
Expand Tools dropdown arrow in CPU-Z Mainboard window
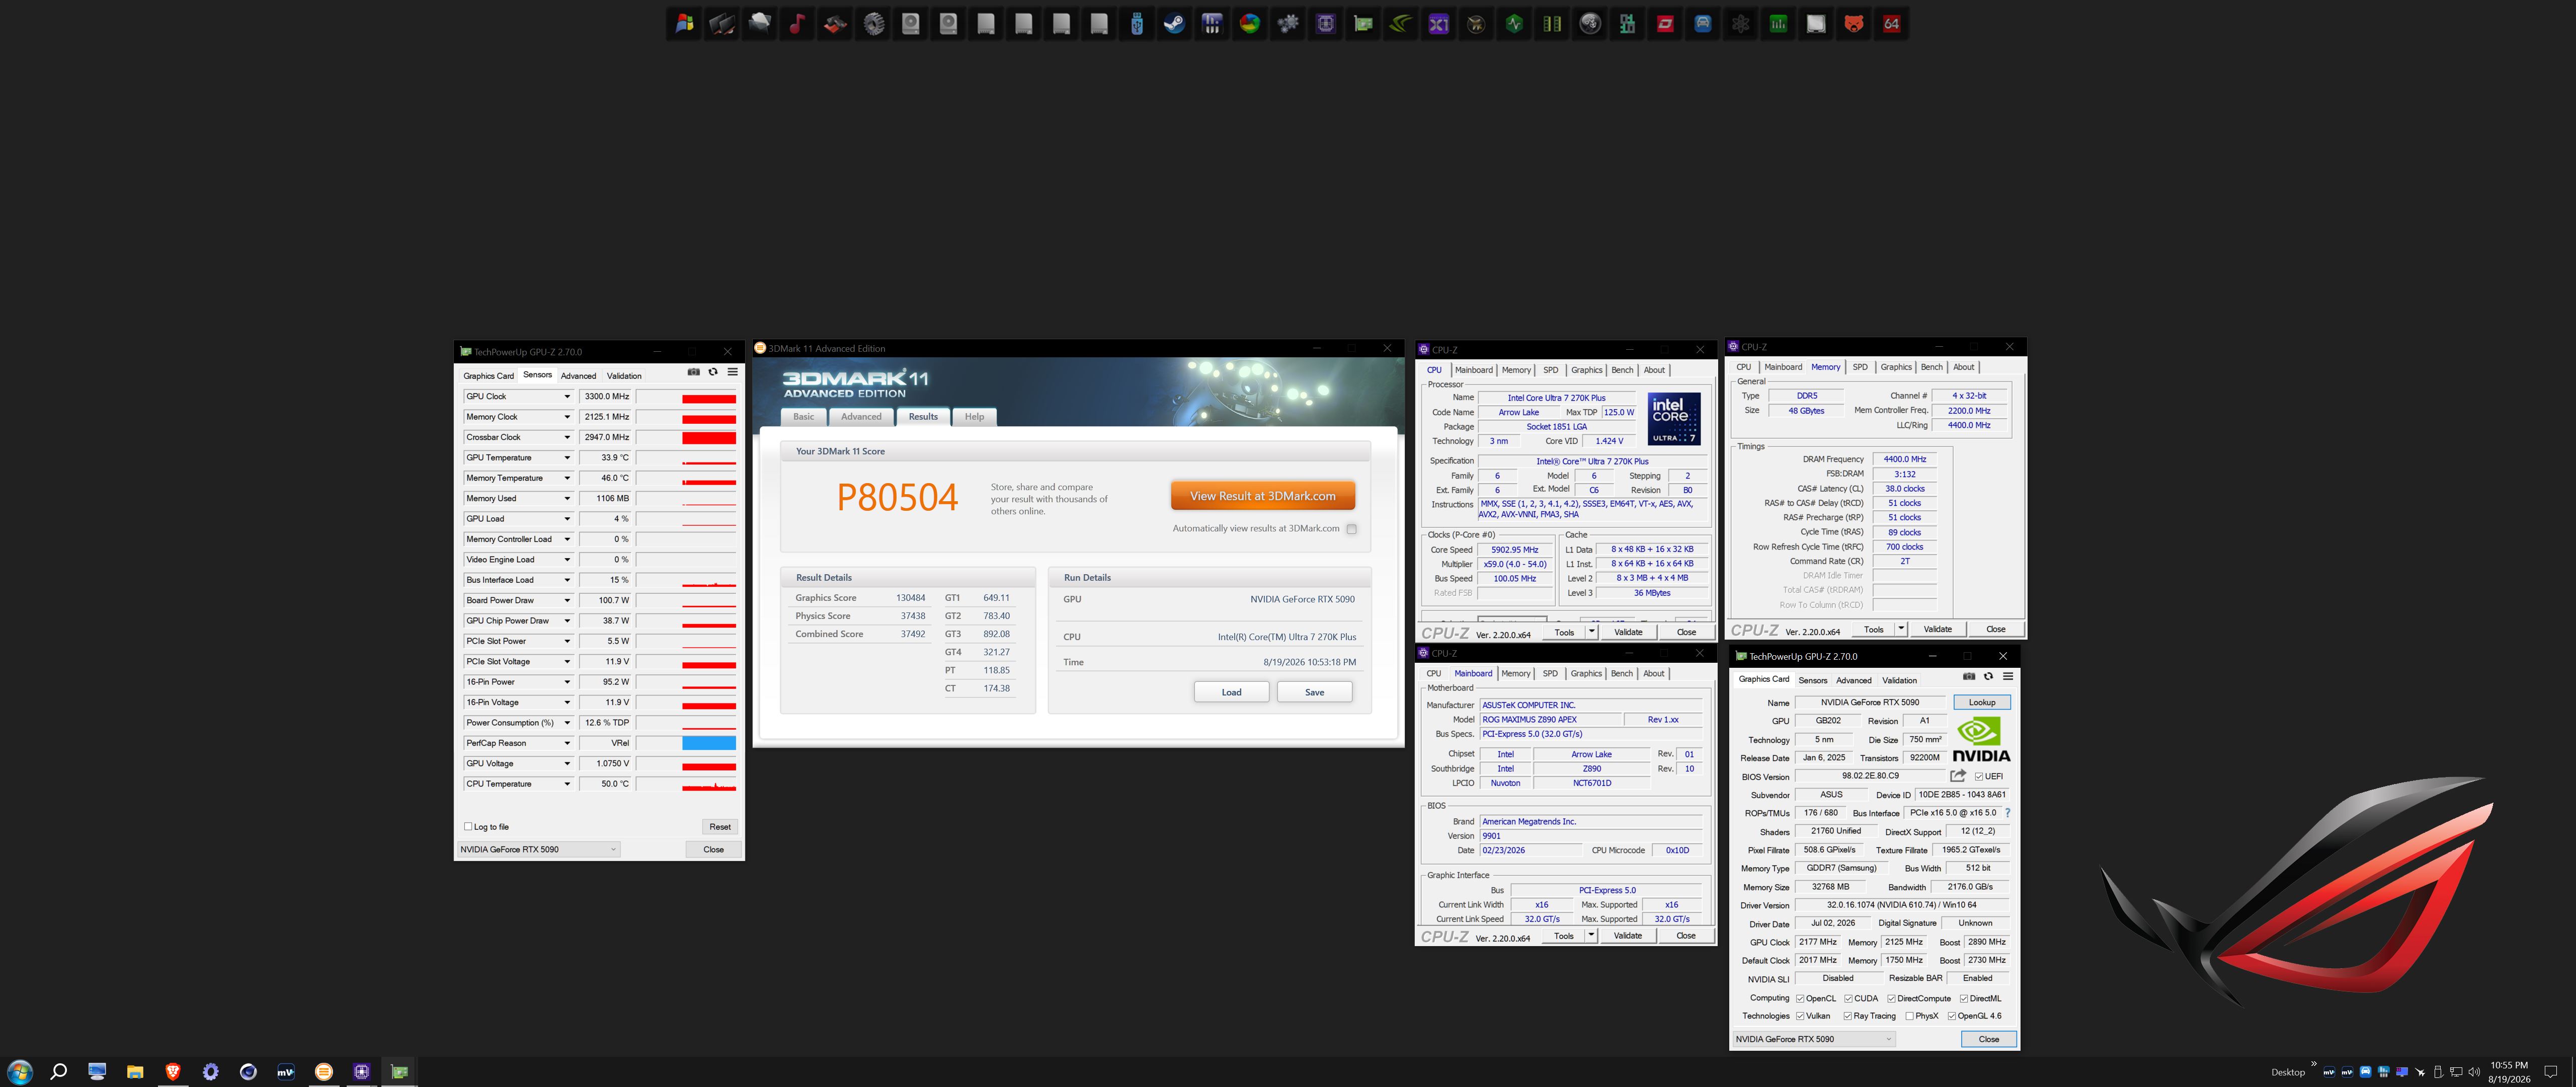point(1591,936)
